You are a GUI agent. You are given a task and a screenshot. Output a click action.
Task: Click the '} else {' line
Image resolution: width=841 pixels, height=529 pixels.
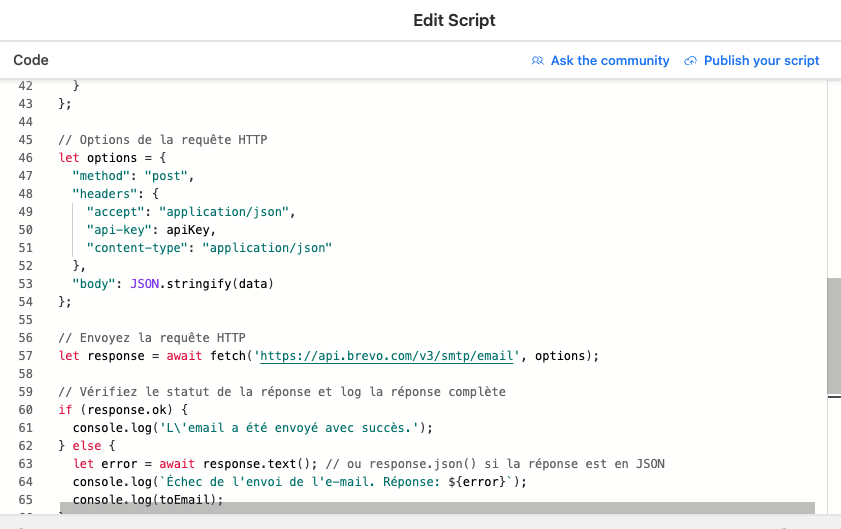click(x=87, y=446)
